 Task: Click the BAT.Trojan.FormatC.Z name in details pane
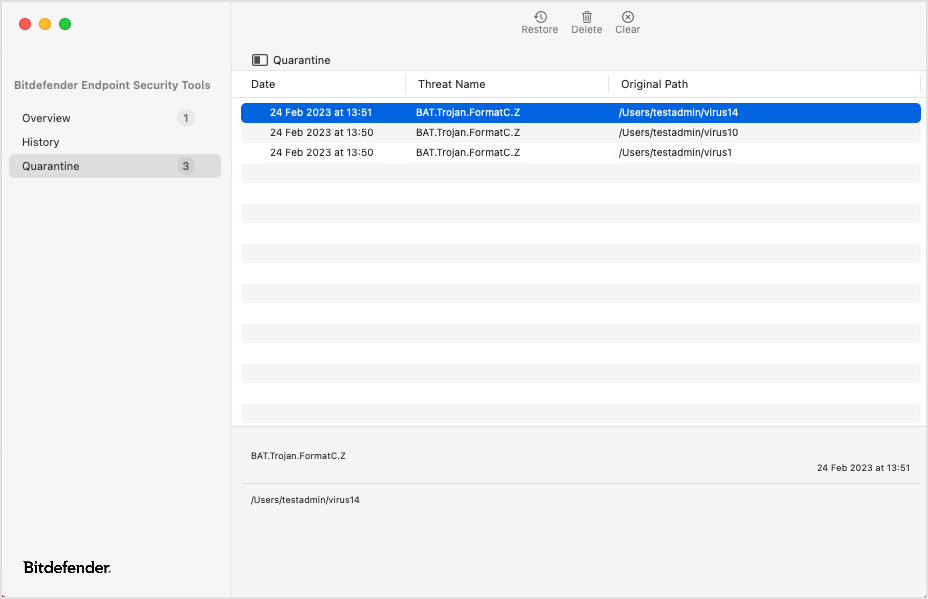(297, 455)
